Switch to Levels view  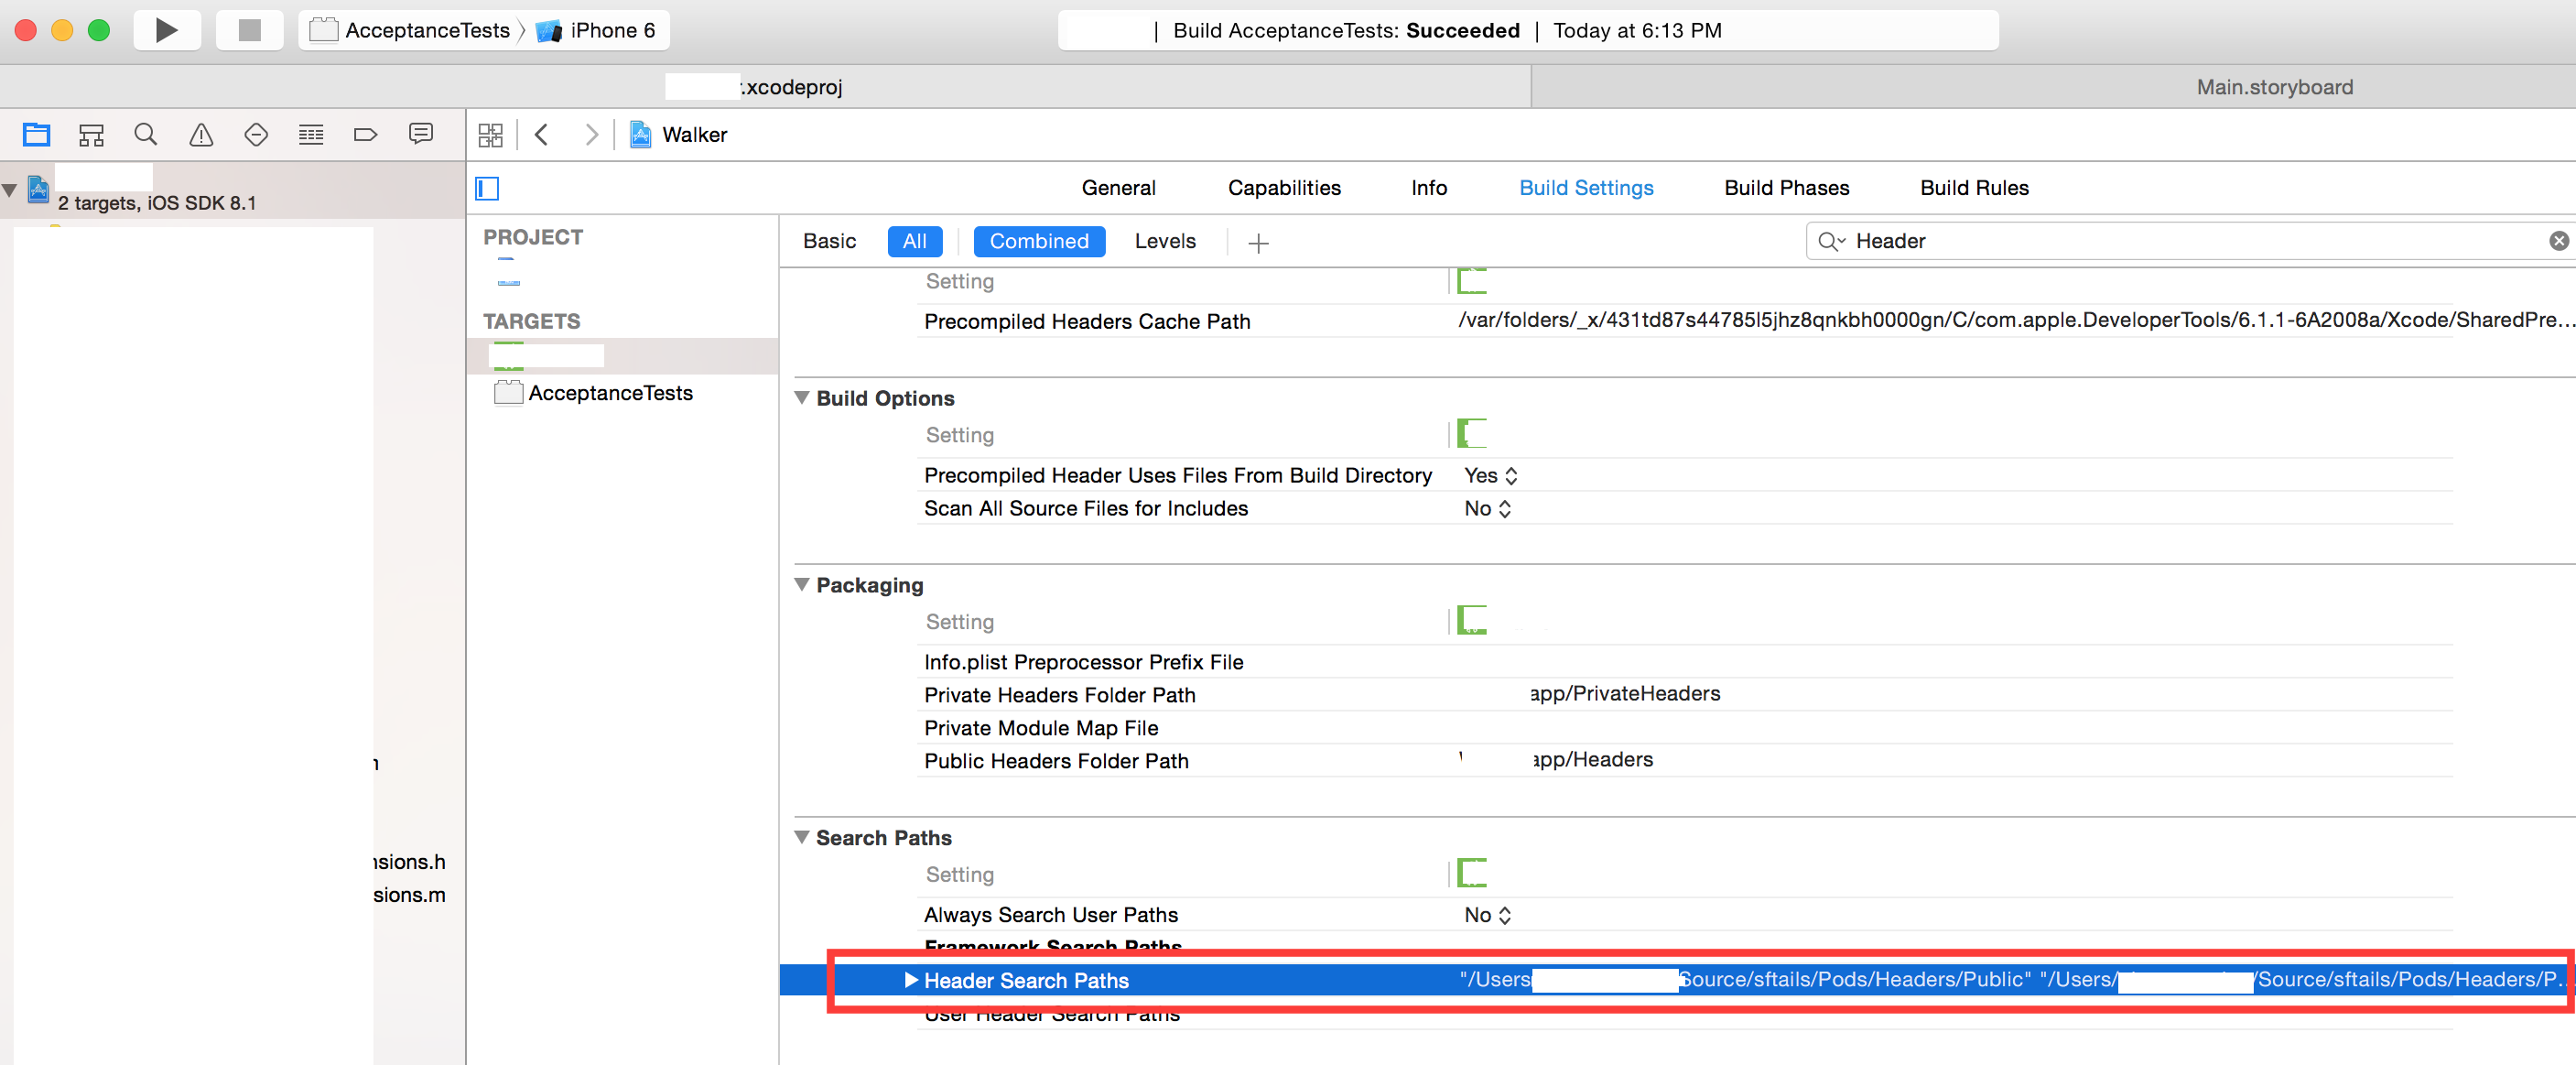[x=1164, y=241]
